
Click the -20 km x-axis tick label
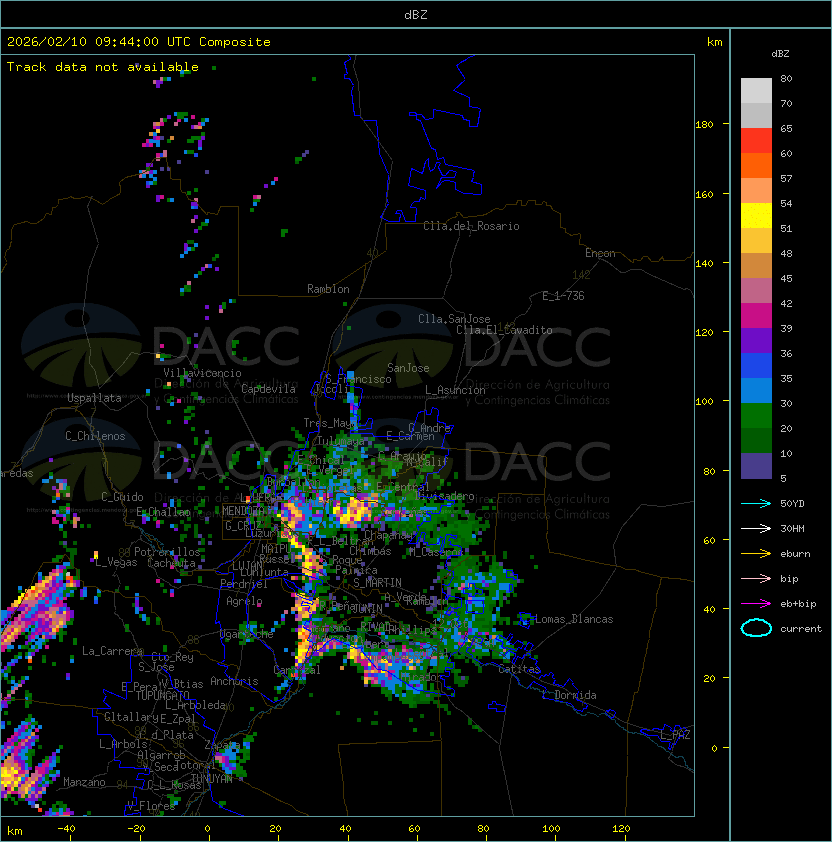tap(136, 829)
